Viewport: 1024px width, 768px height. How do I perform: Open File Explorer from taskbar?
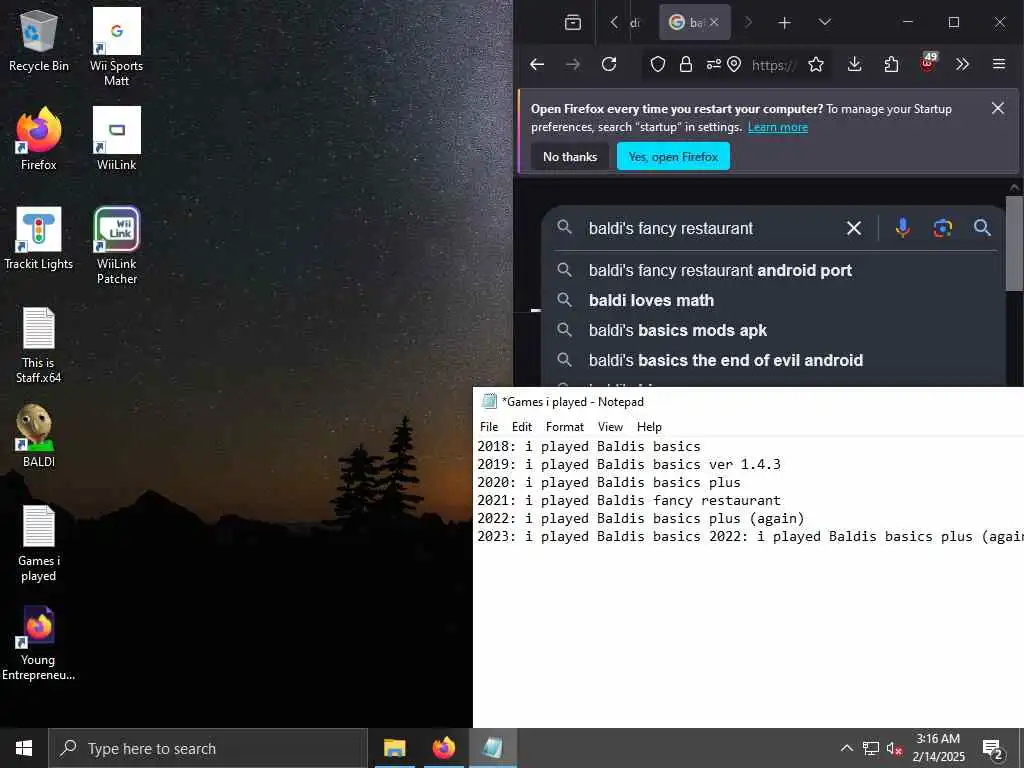tap(394, 748)
